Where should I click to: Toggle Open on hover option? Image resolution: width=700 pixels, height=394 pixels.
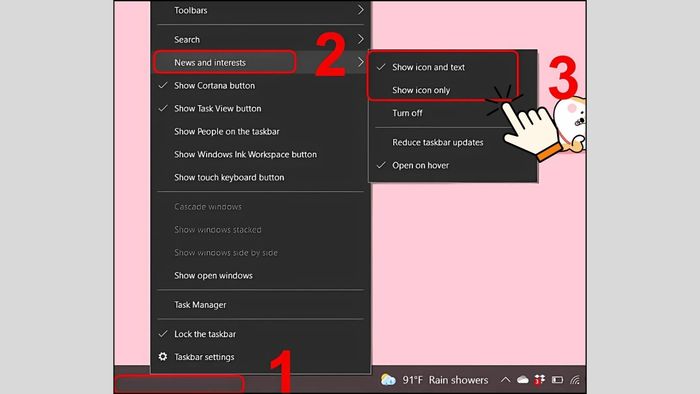click(453, 165)
